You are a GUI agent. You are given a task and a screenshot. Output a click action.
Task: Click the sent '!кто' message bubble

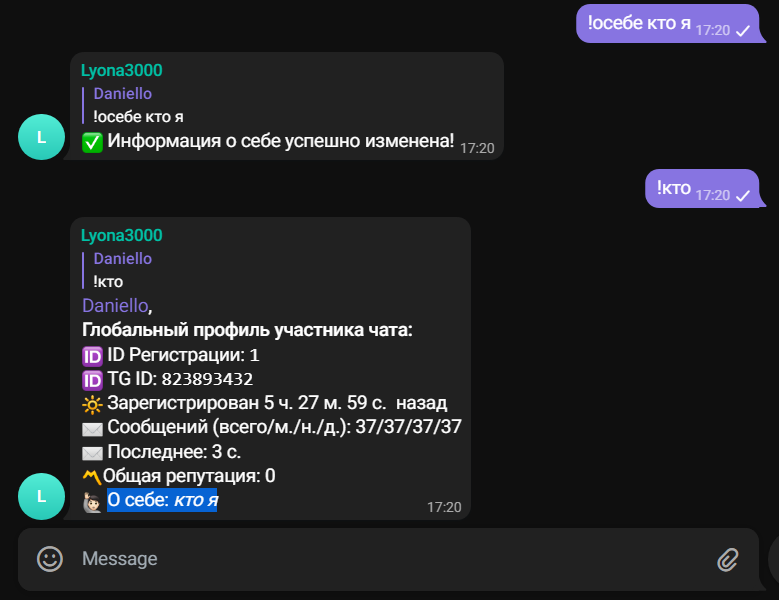[674, 188]
